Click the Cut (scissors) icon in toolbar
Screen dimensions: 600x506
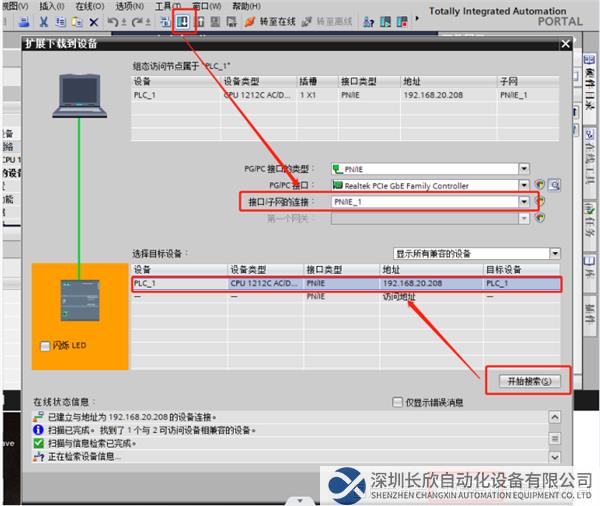[45, 21]
